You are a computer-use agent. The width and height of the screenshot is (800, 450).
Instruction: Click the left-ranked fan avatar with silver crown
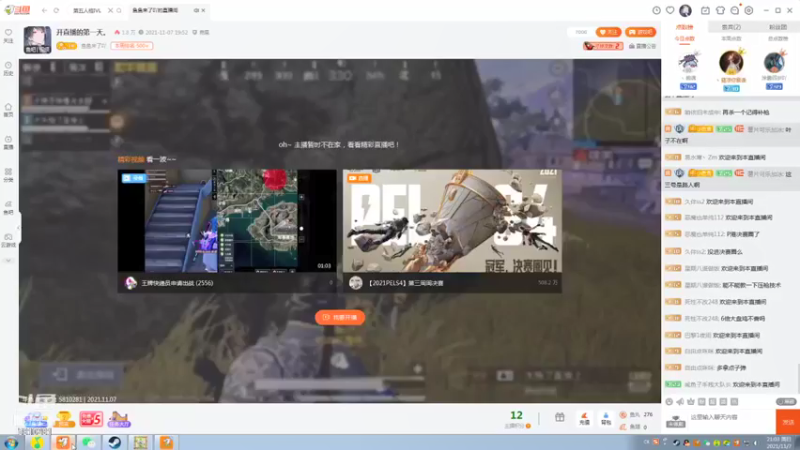(x=689, y=63)
